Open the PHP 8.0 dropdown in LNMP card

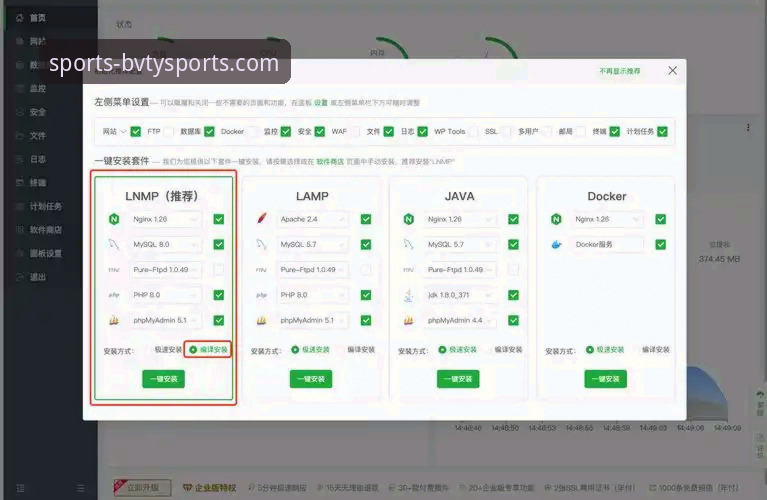point(165,295)
